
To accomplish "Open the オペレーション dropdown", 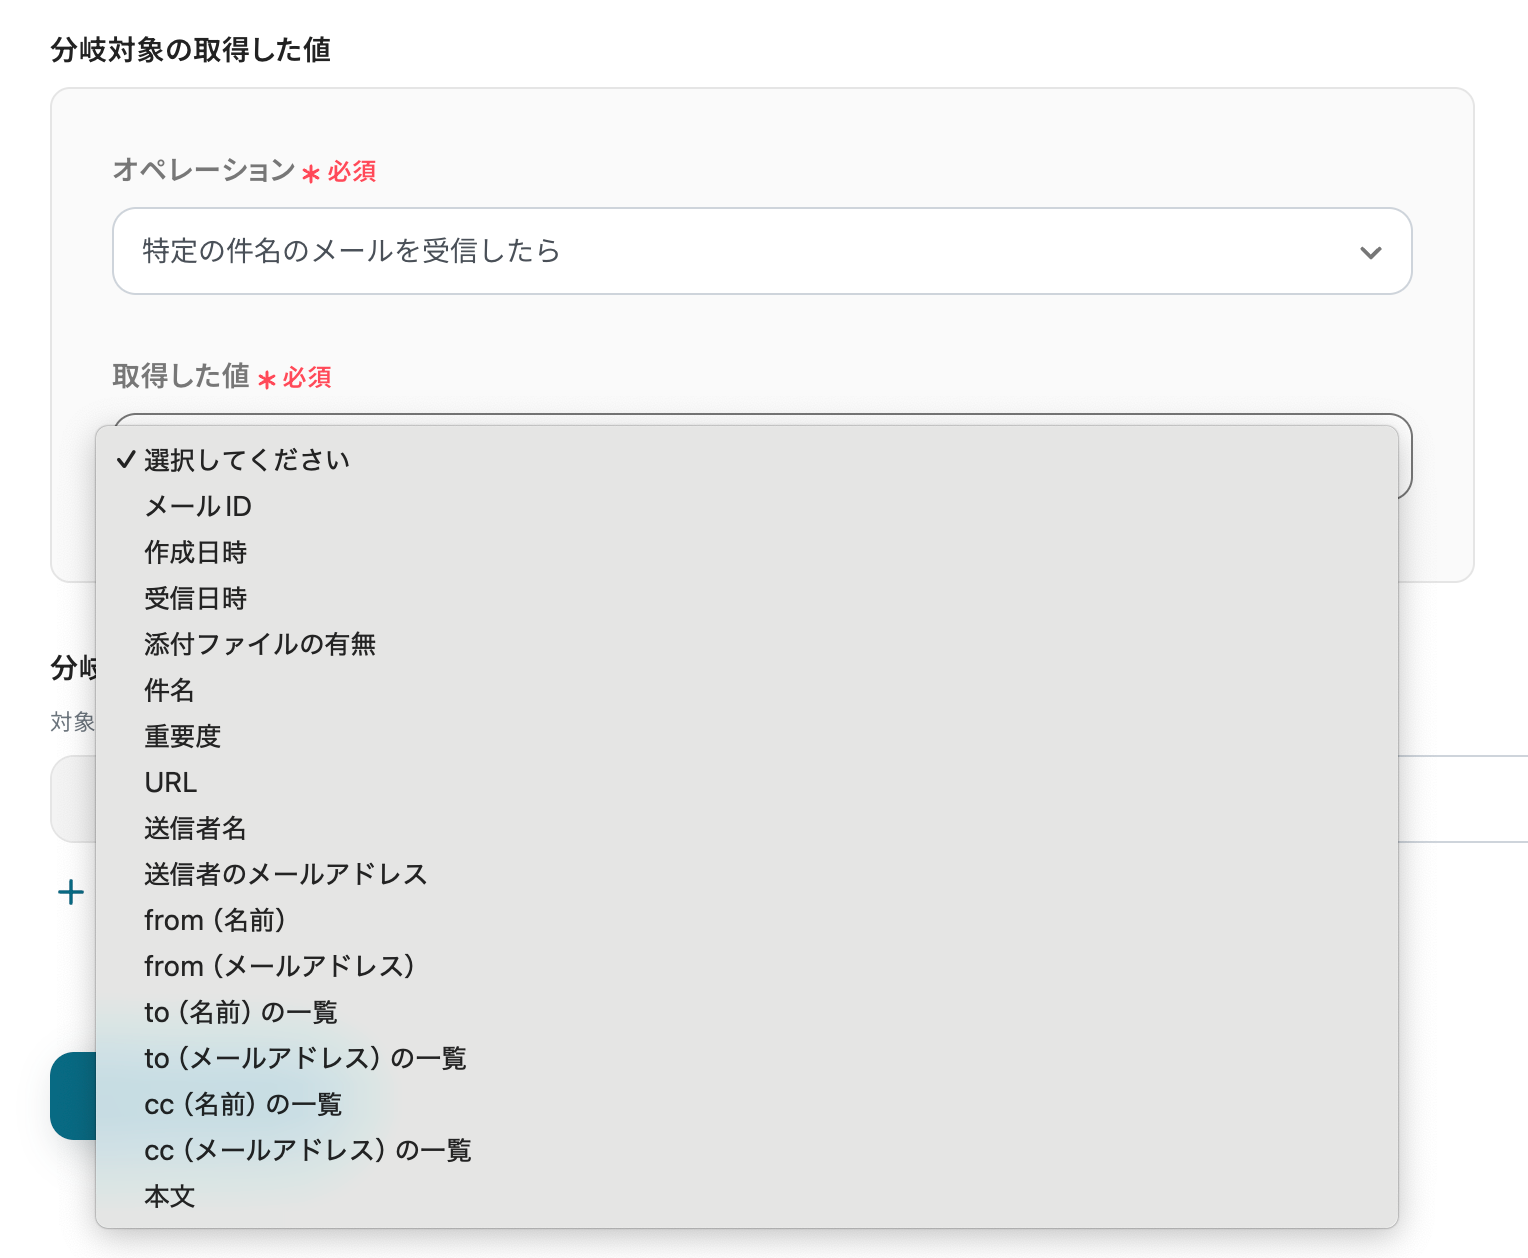I will point(760,251).
